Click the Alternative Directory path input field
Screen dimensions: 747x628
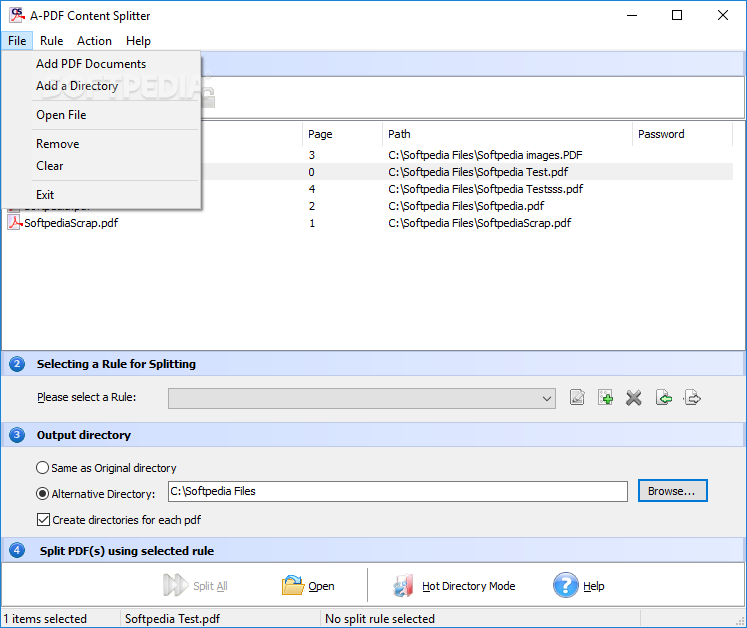tap(398, 491)
